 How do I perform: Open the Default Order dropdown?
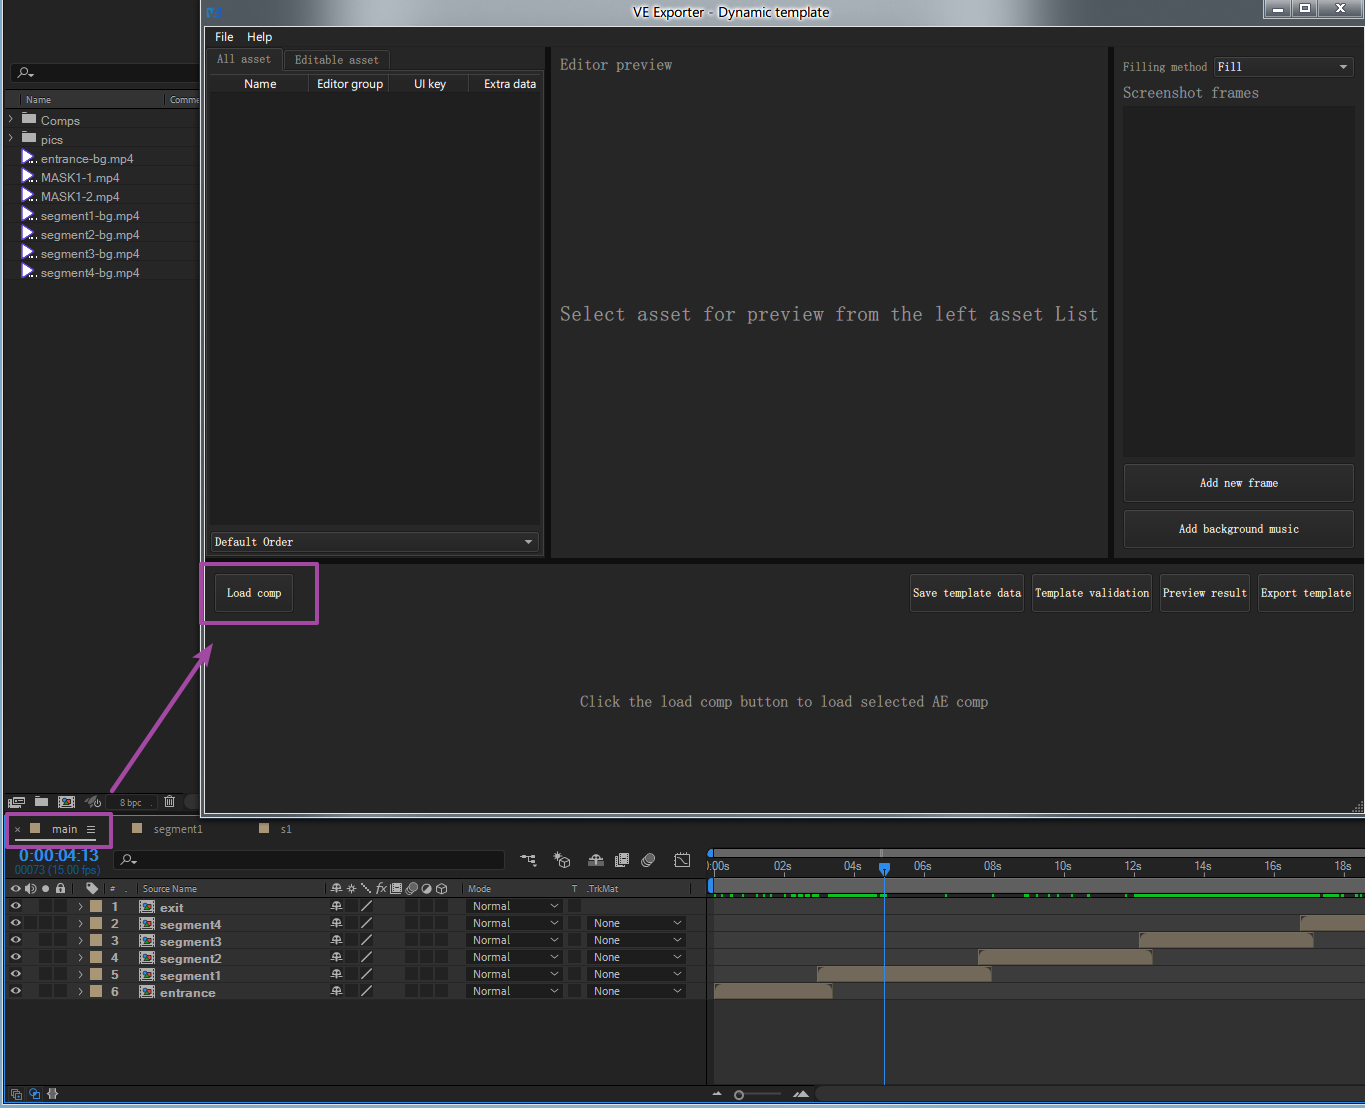(x=374, y=542)
